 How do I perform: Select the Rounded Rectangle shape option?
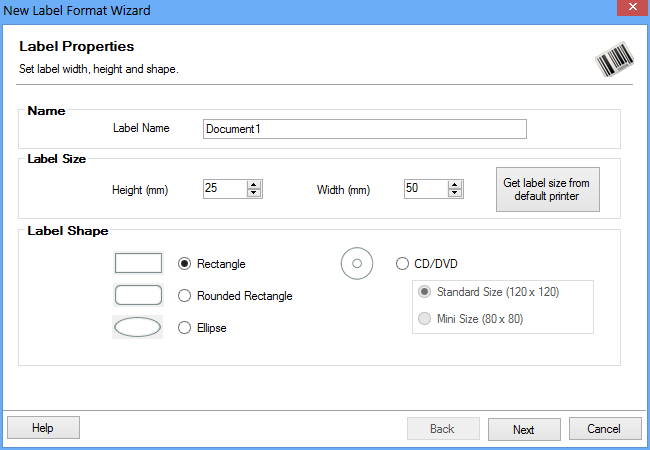point(184,296)
